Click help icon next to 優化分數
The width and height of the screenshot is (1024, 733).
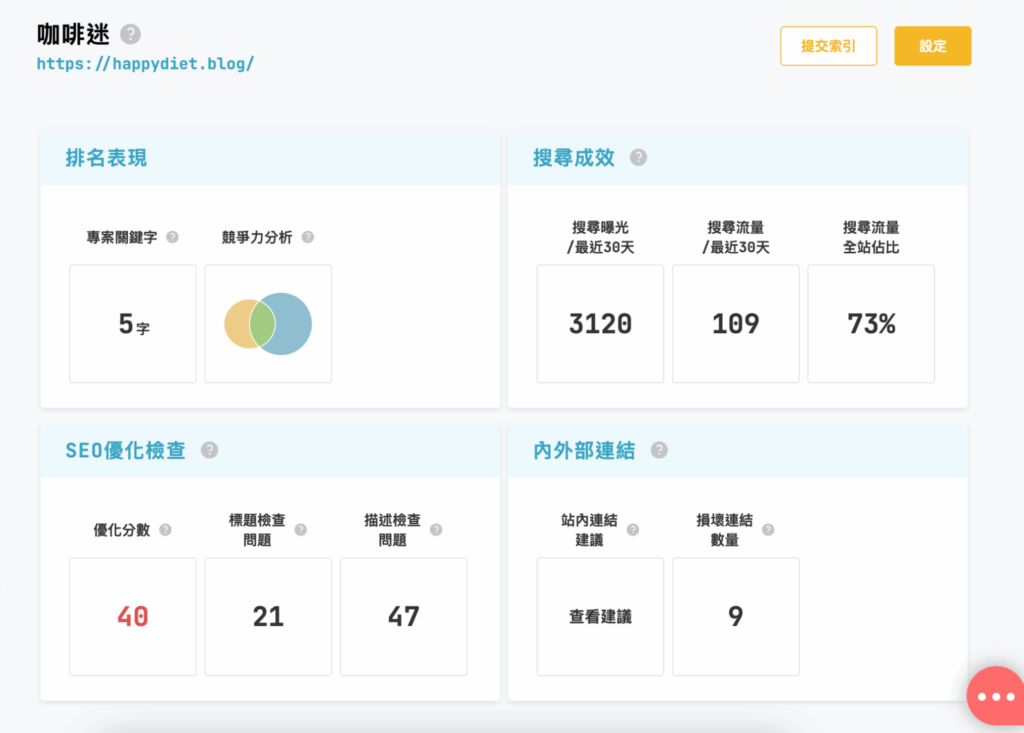tap(165, 530)
